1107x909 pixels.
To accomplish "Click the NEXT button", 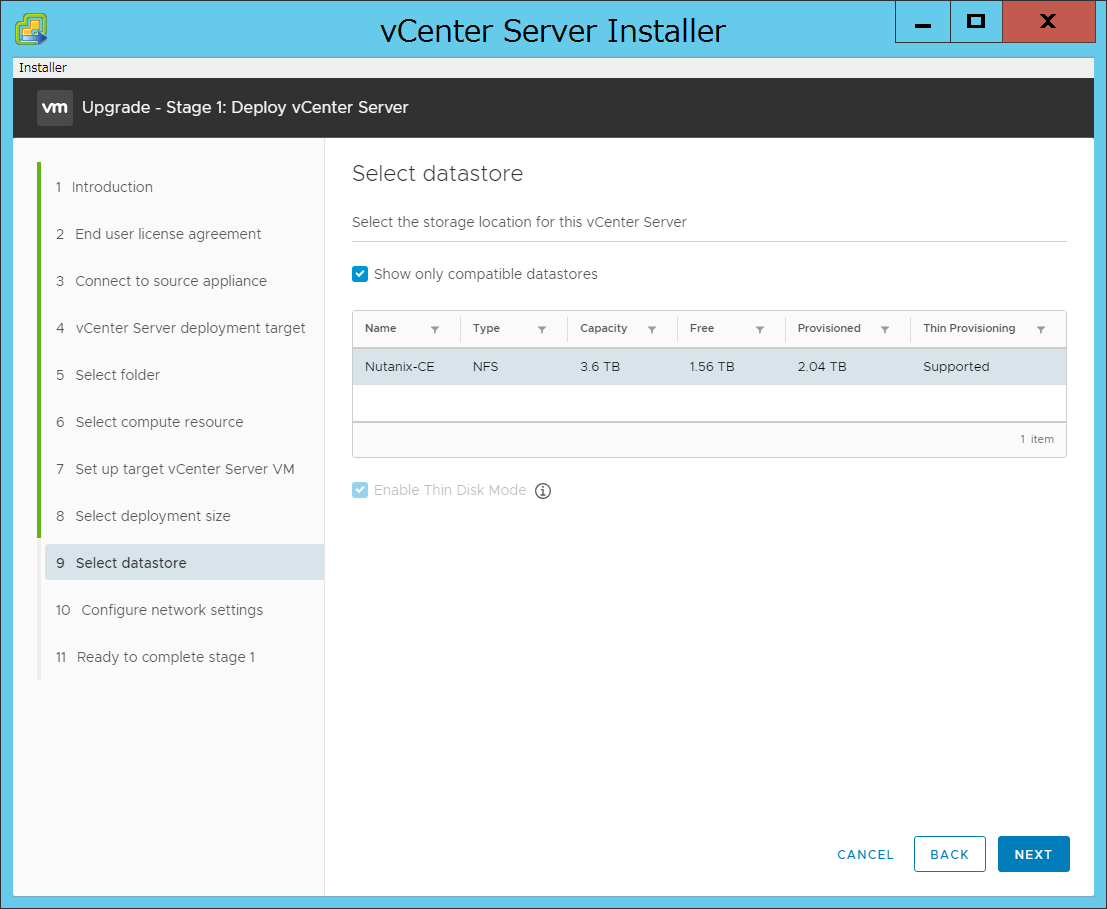I will pyautogui.click(x=1034, y=854).
